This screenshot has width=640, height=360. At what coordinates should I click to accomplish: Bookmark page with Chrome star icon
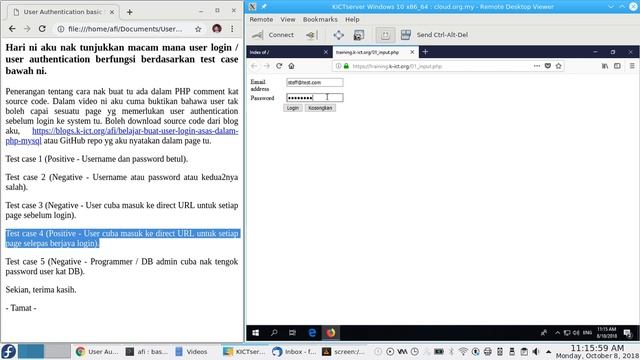(x=198, y=29)
